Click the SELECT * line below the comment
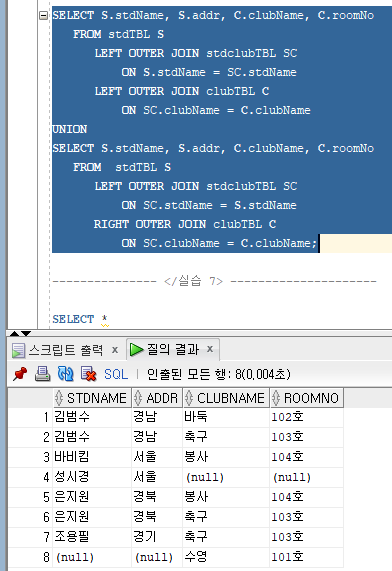 (80, 319)
